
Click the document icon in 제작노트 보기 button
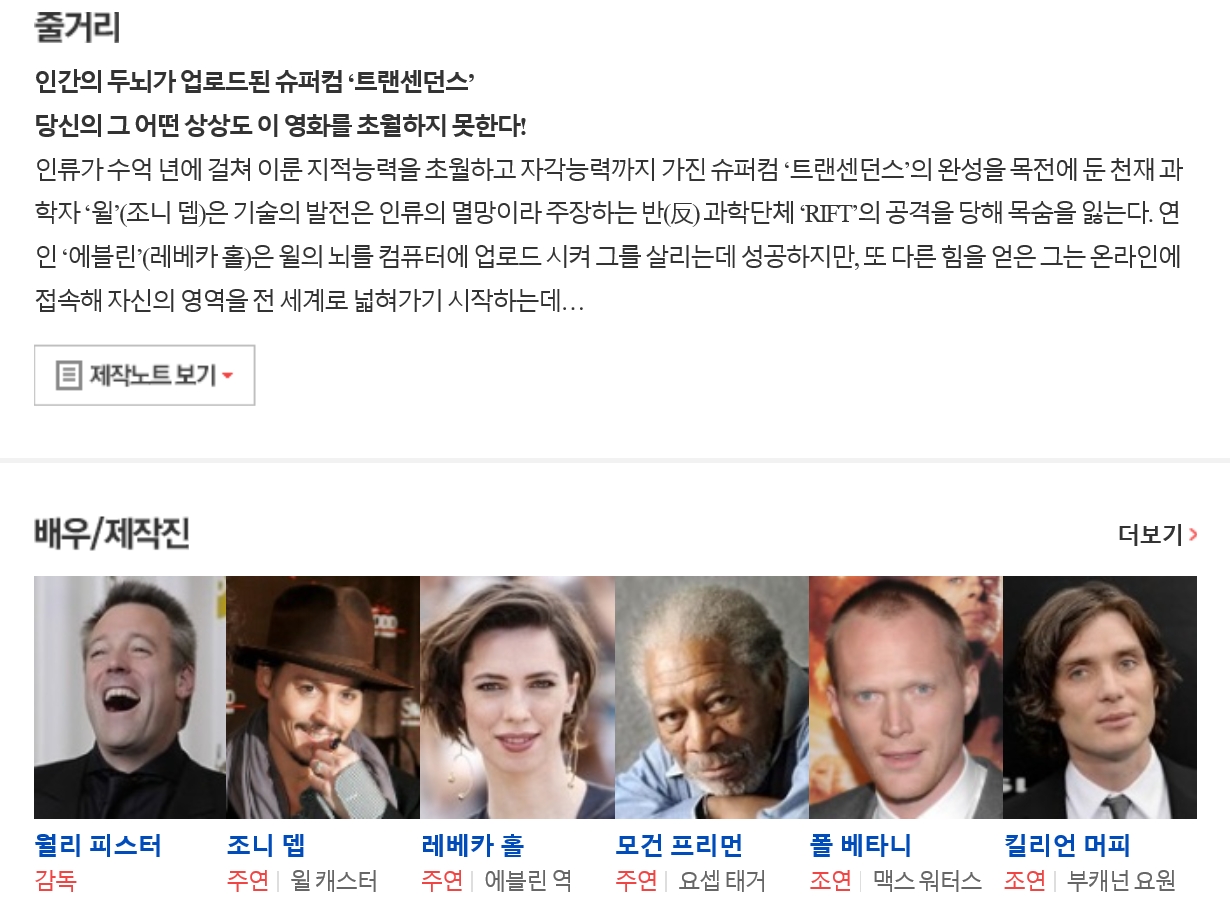coord(68,376)
